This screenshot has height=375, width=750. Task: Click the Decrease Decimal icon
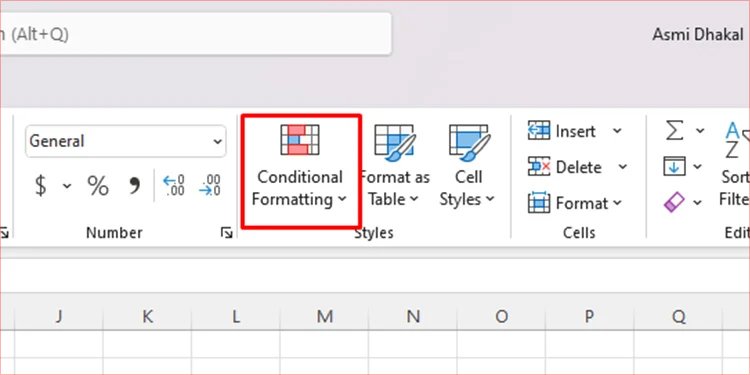coord(210,186)
